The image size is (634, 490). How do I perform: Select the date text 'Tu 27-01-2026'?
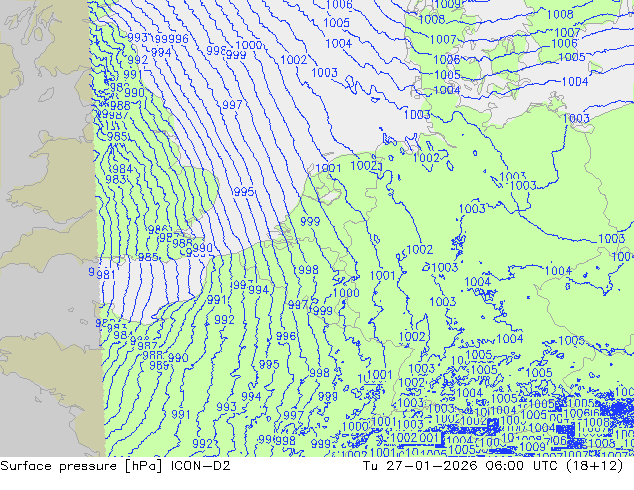[x=420, y=466]
